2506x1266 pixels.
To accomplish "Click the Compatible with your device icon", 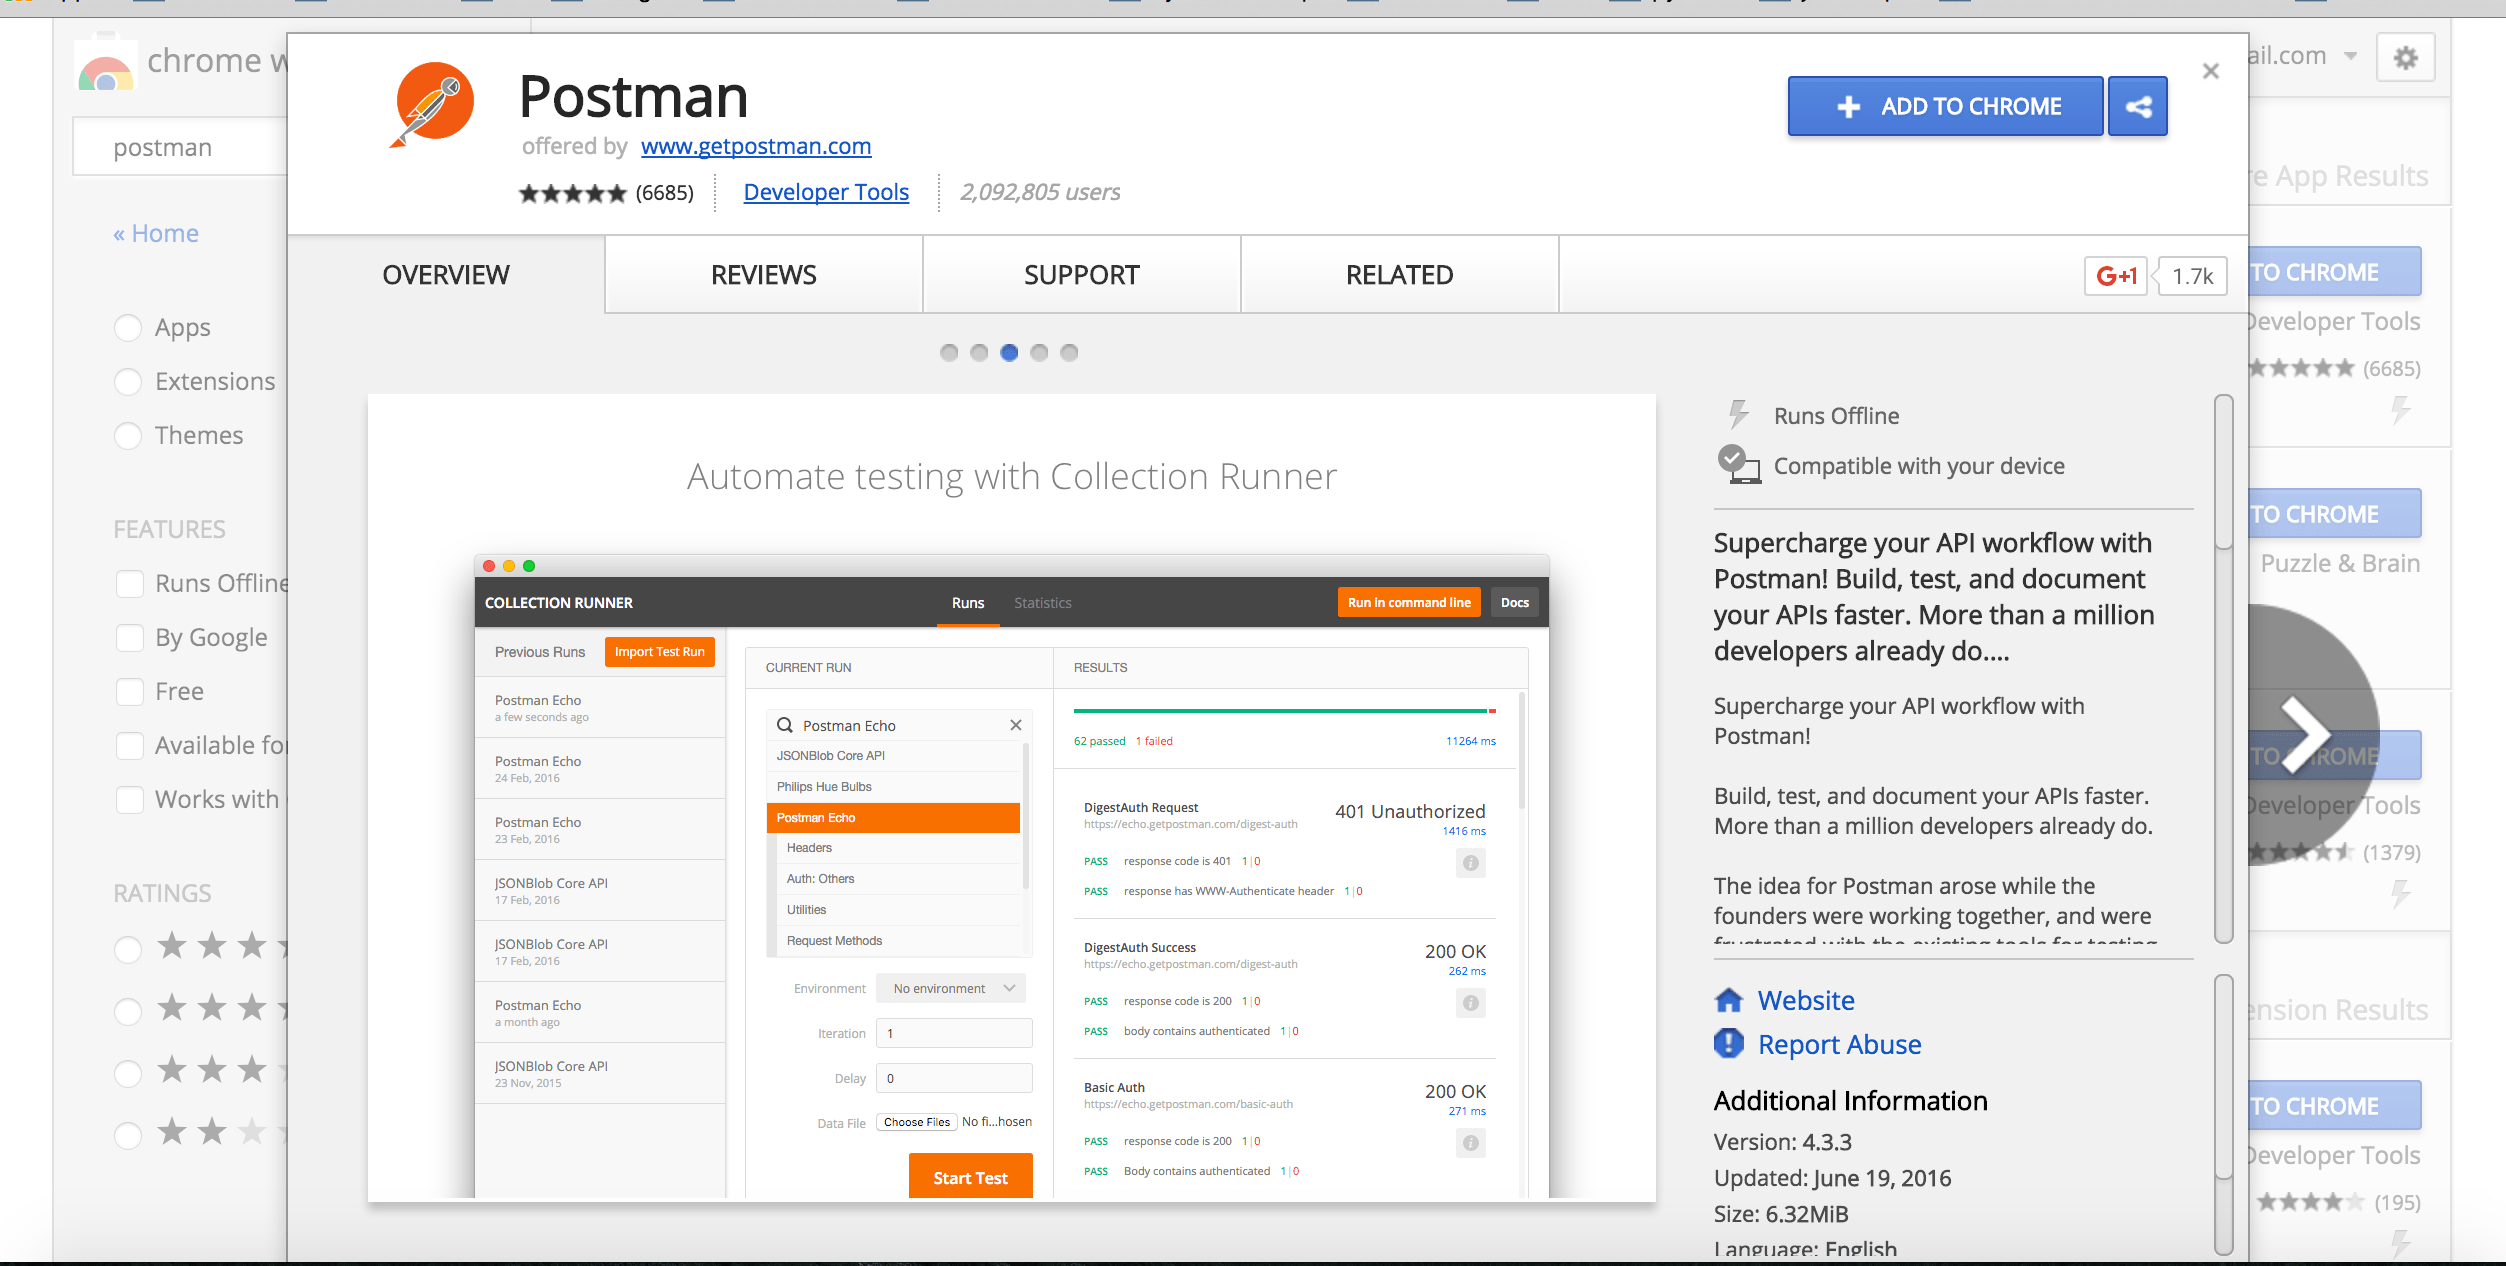I will [x=1739, y=465].
